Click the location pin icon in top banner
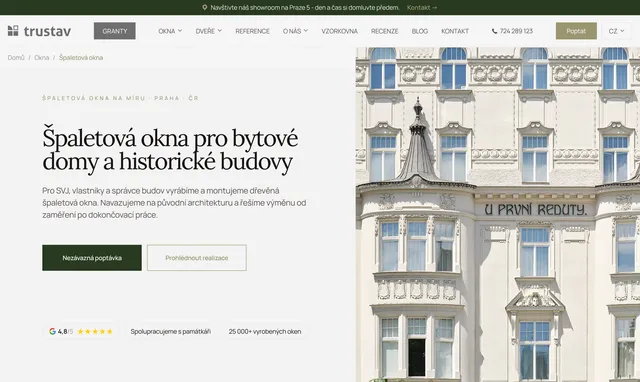The image size is (640, 382). (x=204, y=7)
